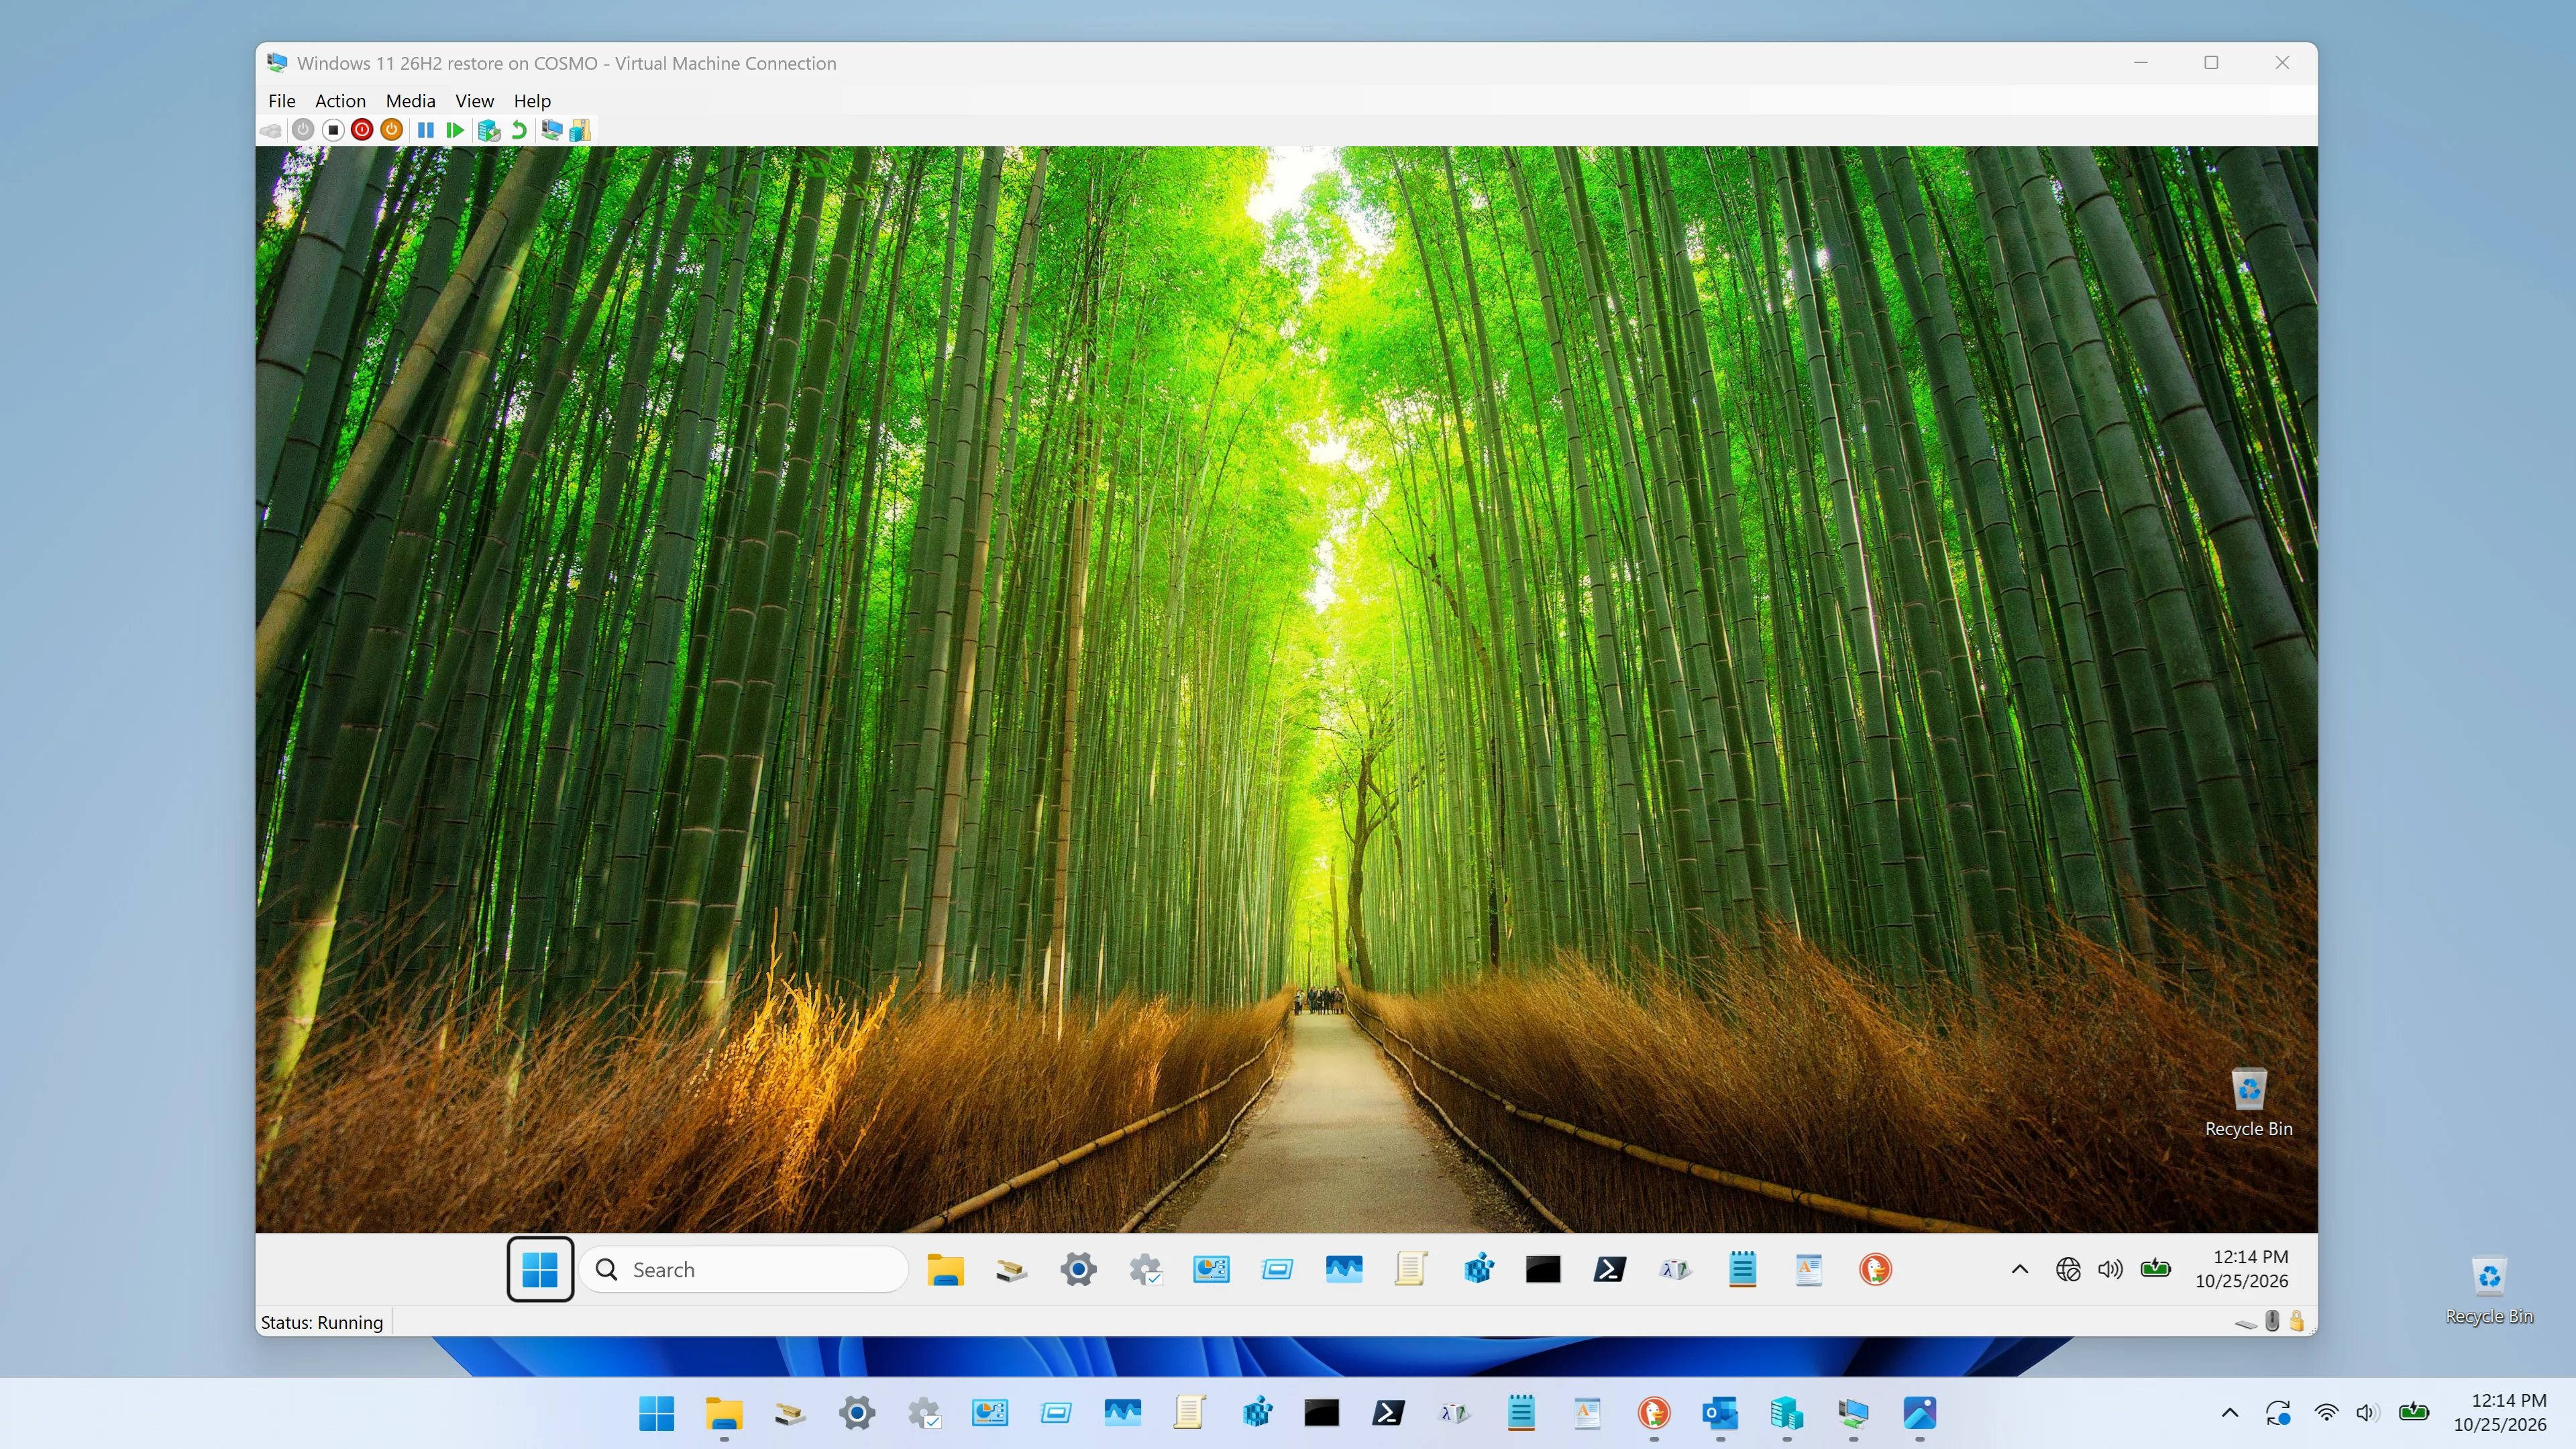Screen dimensions: 2576x1449
Task: Click the mouse icon in VM status bar
Action: click(2272, 1321)
